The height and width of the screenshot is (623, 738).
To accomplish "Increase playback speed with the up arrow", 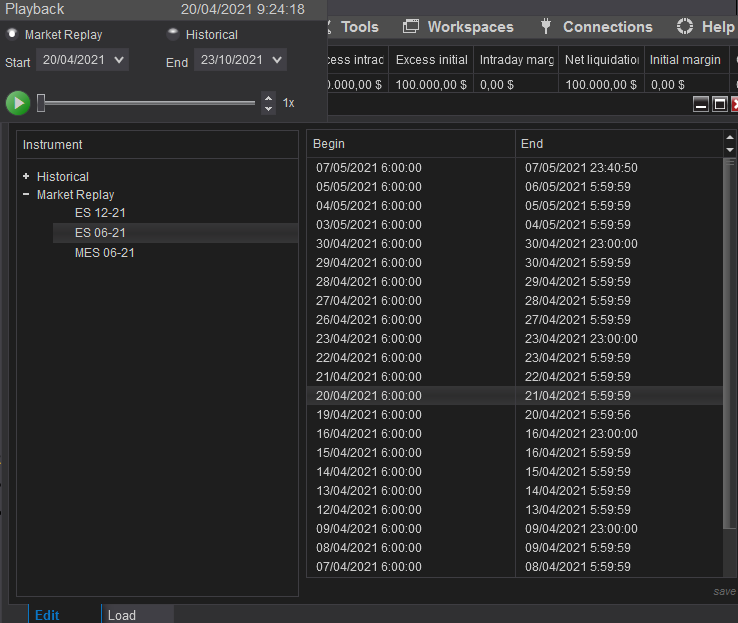I will (x=268, y=98).
